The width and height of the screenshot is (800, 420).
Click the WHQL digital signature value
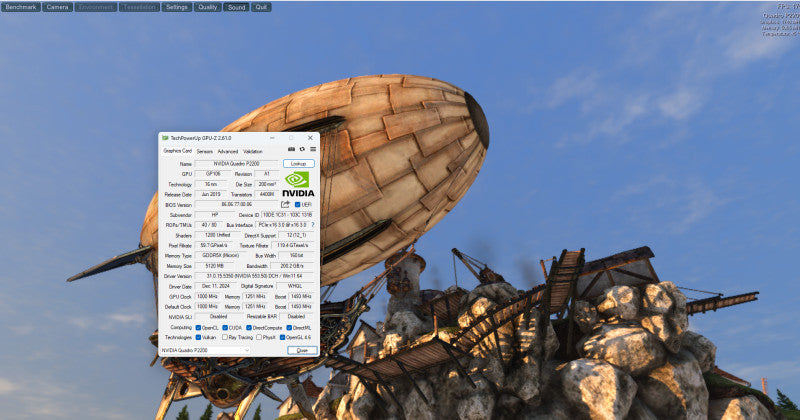(x=295, y=286)
